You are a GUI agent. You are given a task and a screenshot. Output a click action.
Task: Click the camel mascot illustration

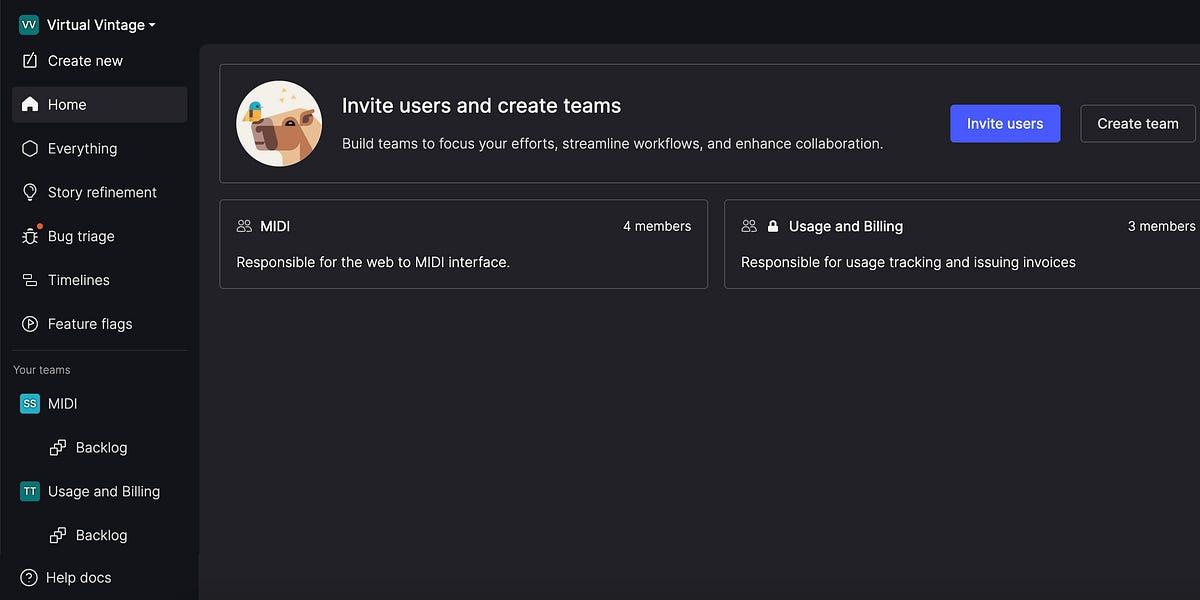279,124
